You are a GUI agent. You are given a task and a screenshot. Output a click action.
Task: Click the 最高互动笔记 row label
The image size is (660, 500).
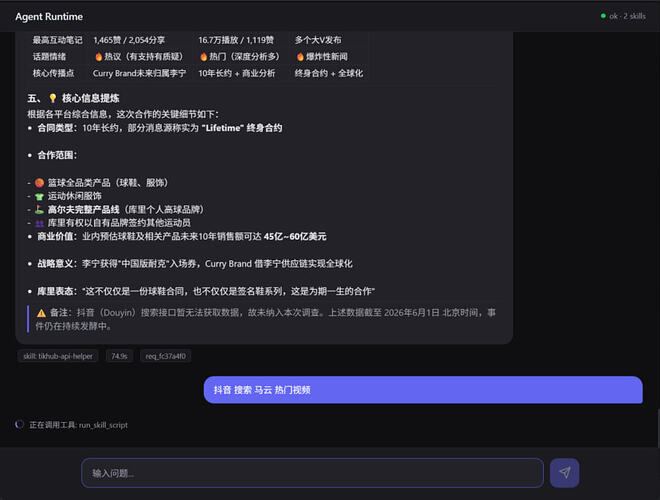click(58, 40)
